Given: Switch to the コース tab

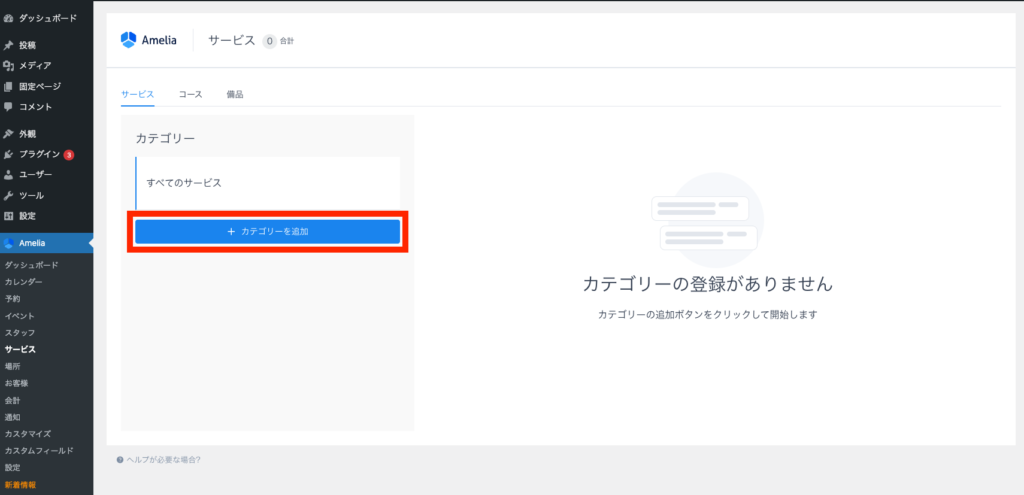Looking at the screenshot, I should coord(190,95).
